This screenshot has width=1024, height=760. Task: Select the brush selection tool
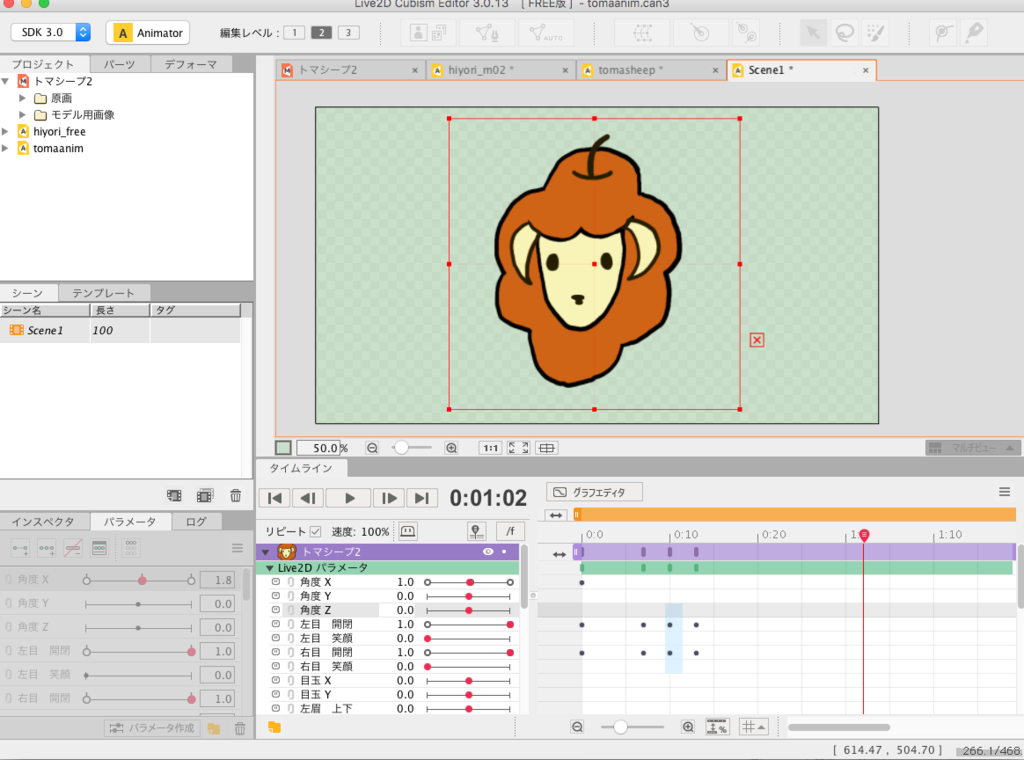tap(875, 33)
